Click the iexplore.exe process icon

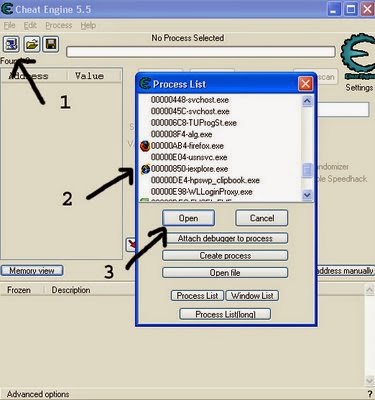click(145, 169)
